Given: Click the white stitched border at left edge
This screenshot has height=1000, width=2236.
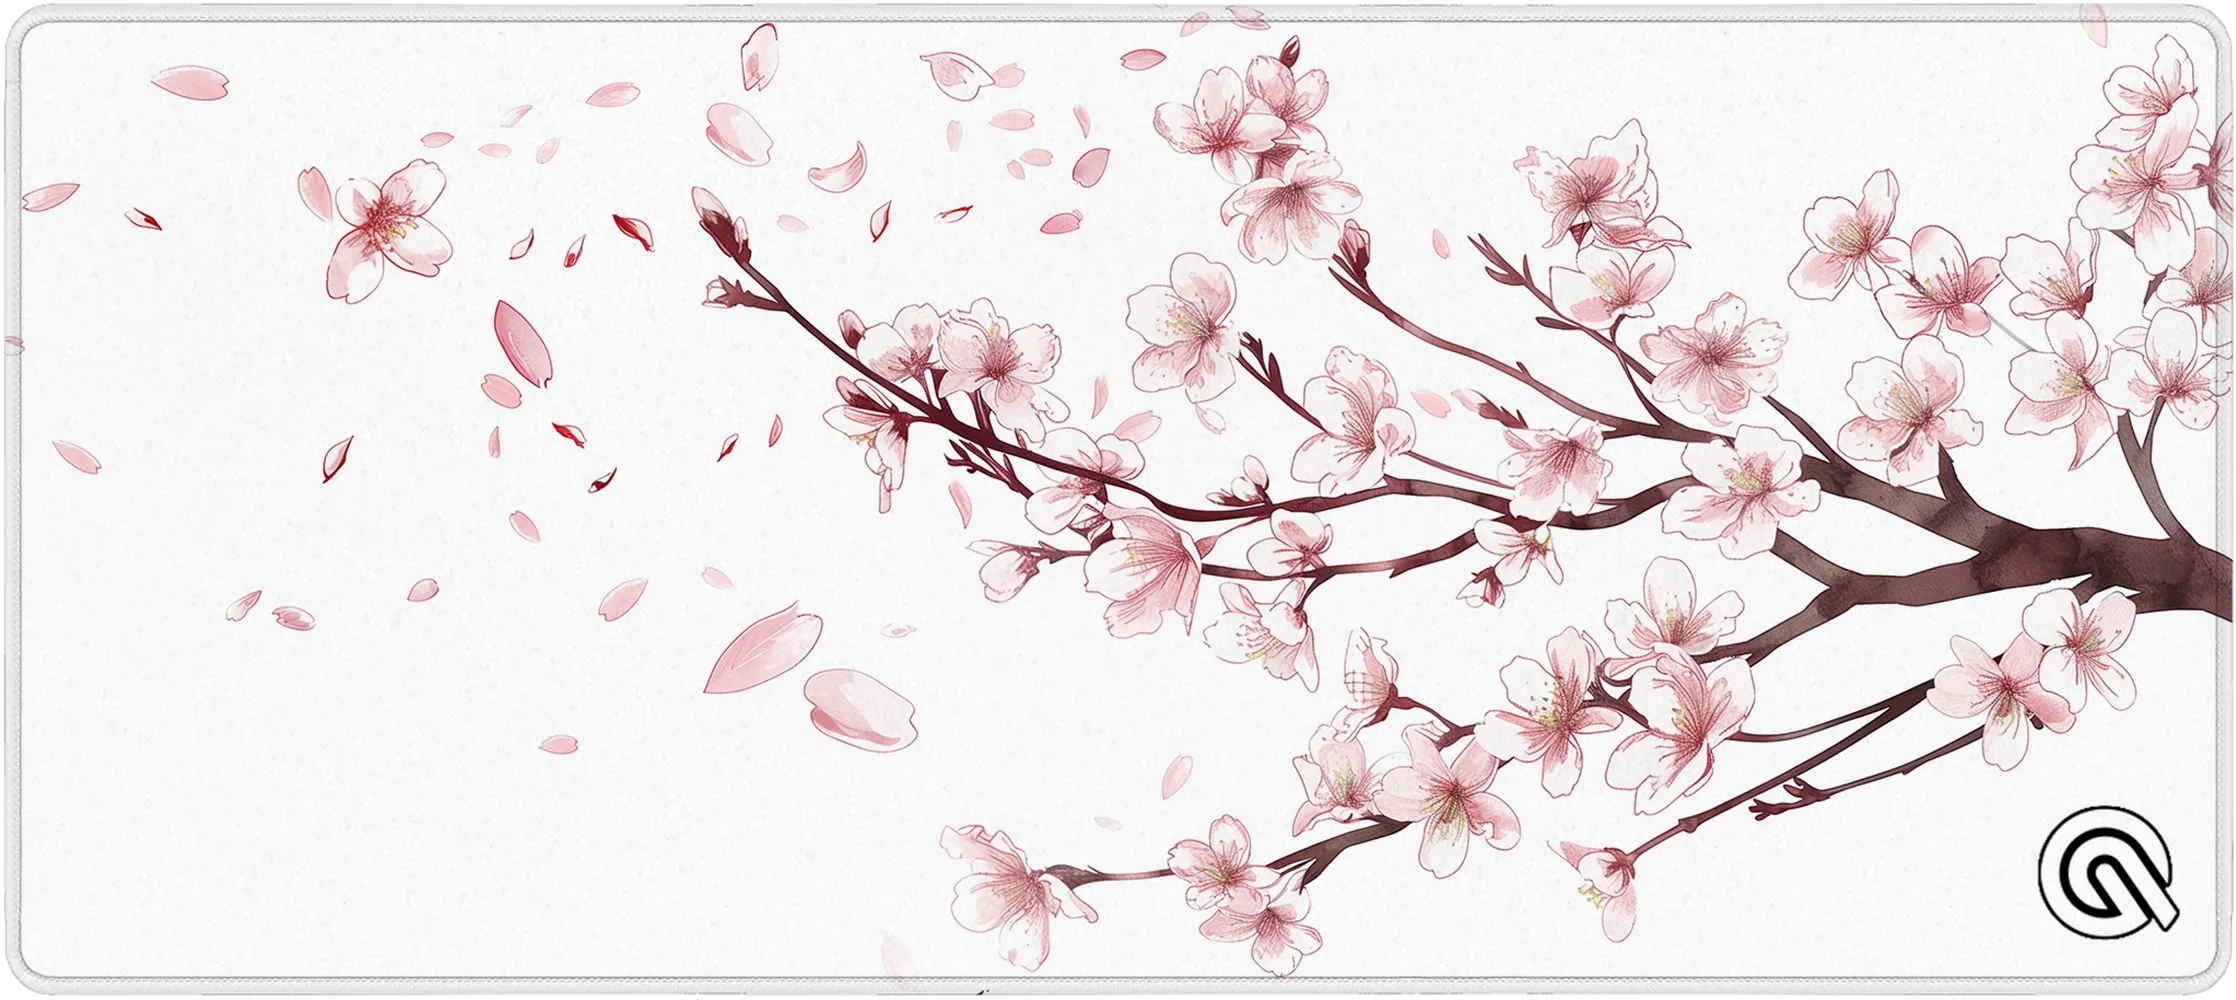Looking at the screenshot, I should click(12, 500).
